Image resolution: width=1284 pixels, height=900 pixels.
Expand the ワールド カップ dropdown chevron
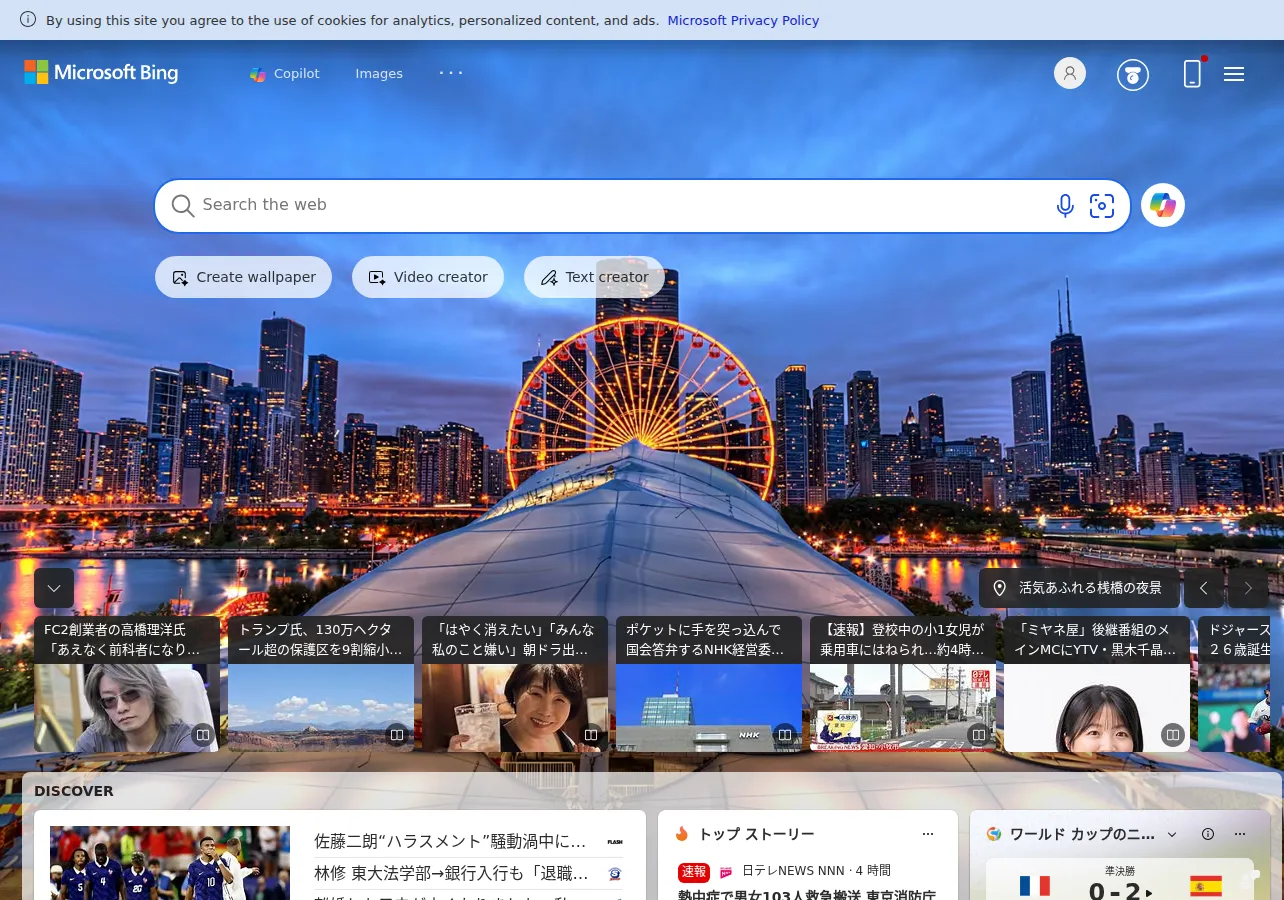(1172, 834)
